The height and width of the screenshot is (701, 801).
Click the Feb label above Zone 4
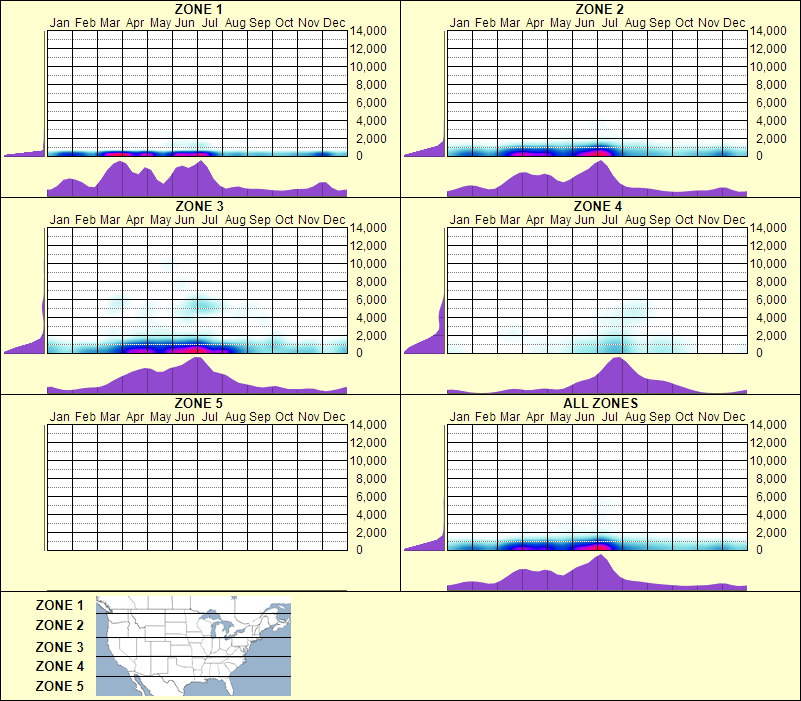pyautogui.click(x=485, y=220)
